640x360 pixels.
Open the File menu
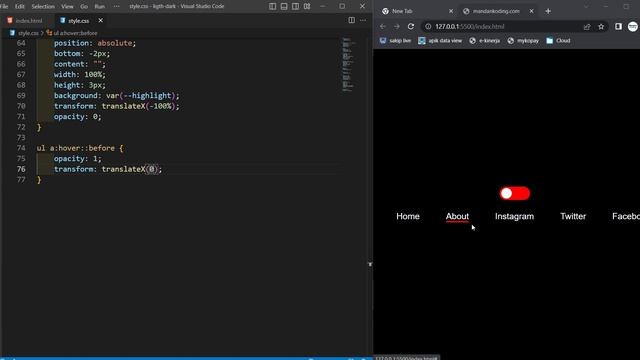click(4, 6)
